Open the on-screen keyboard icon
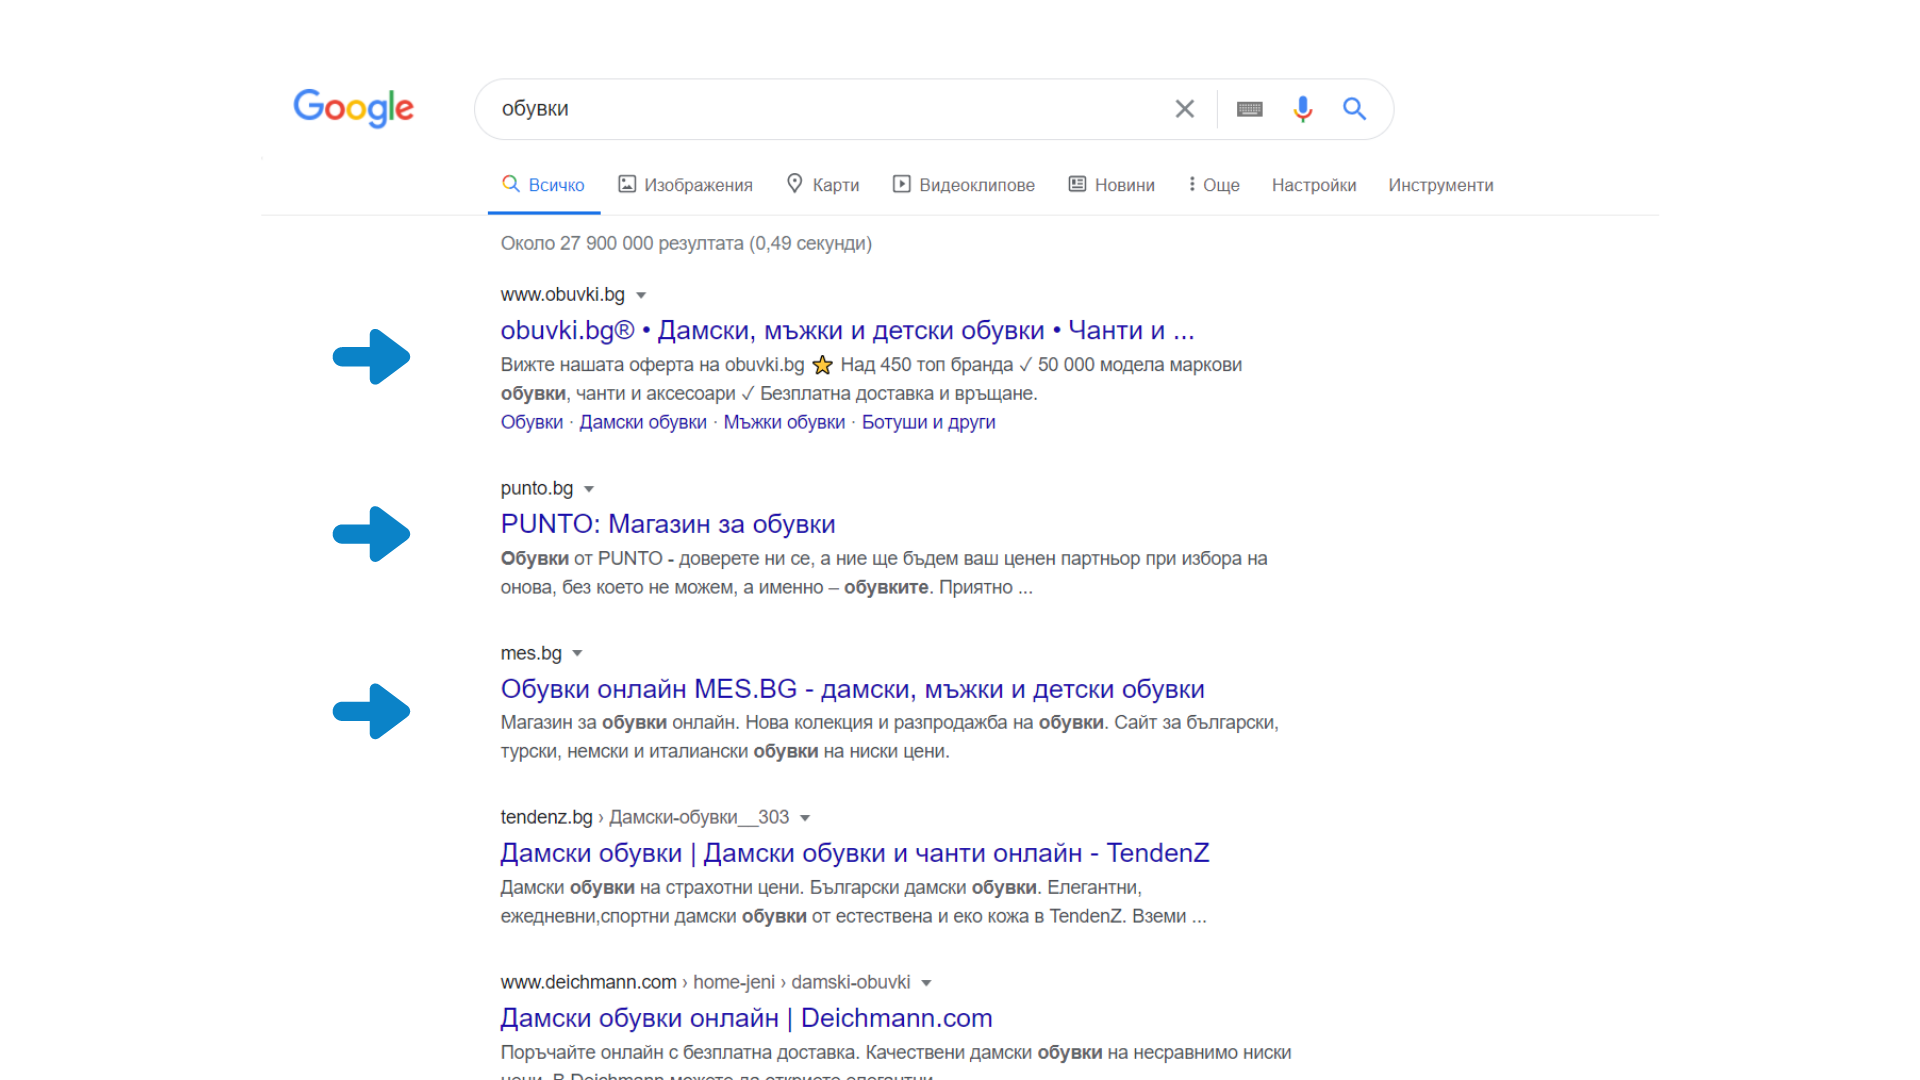Image resolution: width=1920 pixels, height=1080 pixels. click(x=1249, y=108)
